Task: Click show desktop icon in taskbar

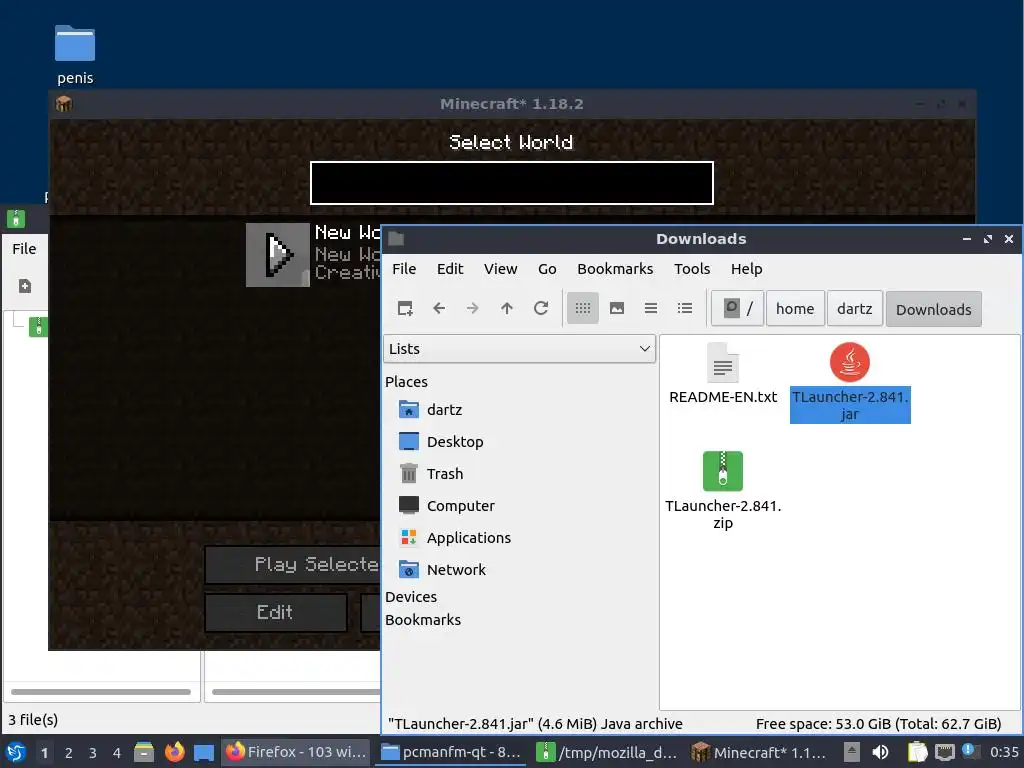Action: coord(204,752)
